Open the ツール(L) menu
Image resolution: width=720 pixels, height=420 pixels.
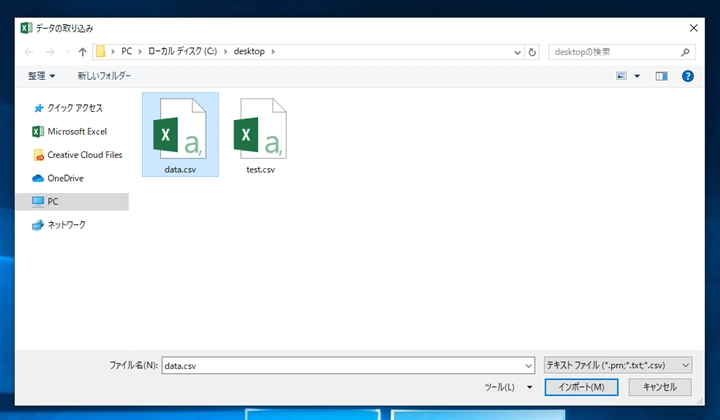(x=499, y=387)
